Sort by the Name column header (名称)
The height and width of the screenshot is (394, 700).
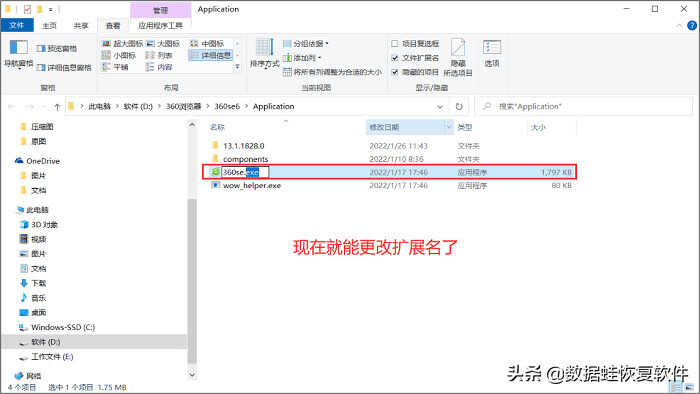click(x=217, y=127)
